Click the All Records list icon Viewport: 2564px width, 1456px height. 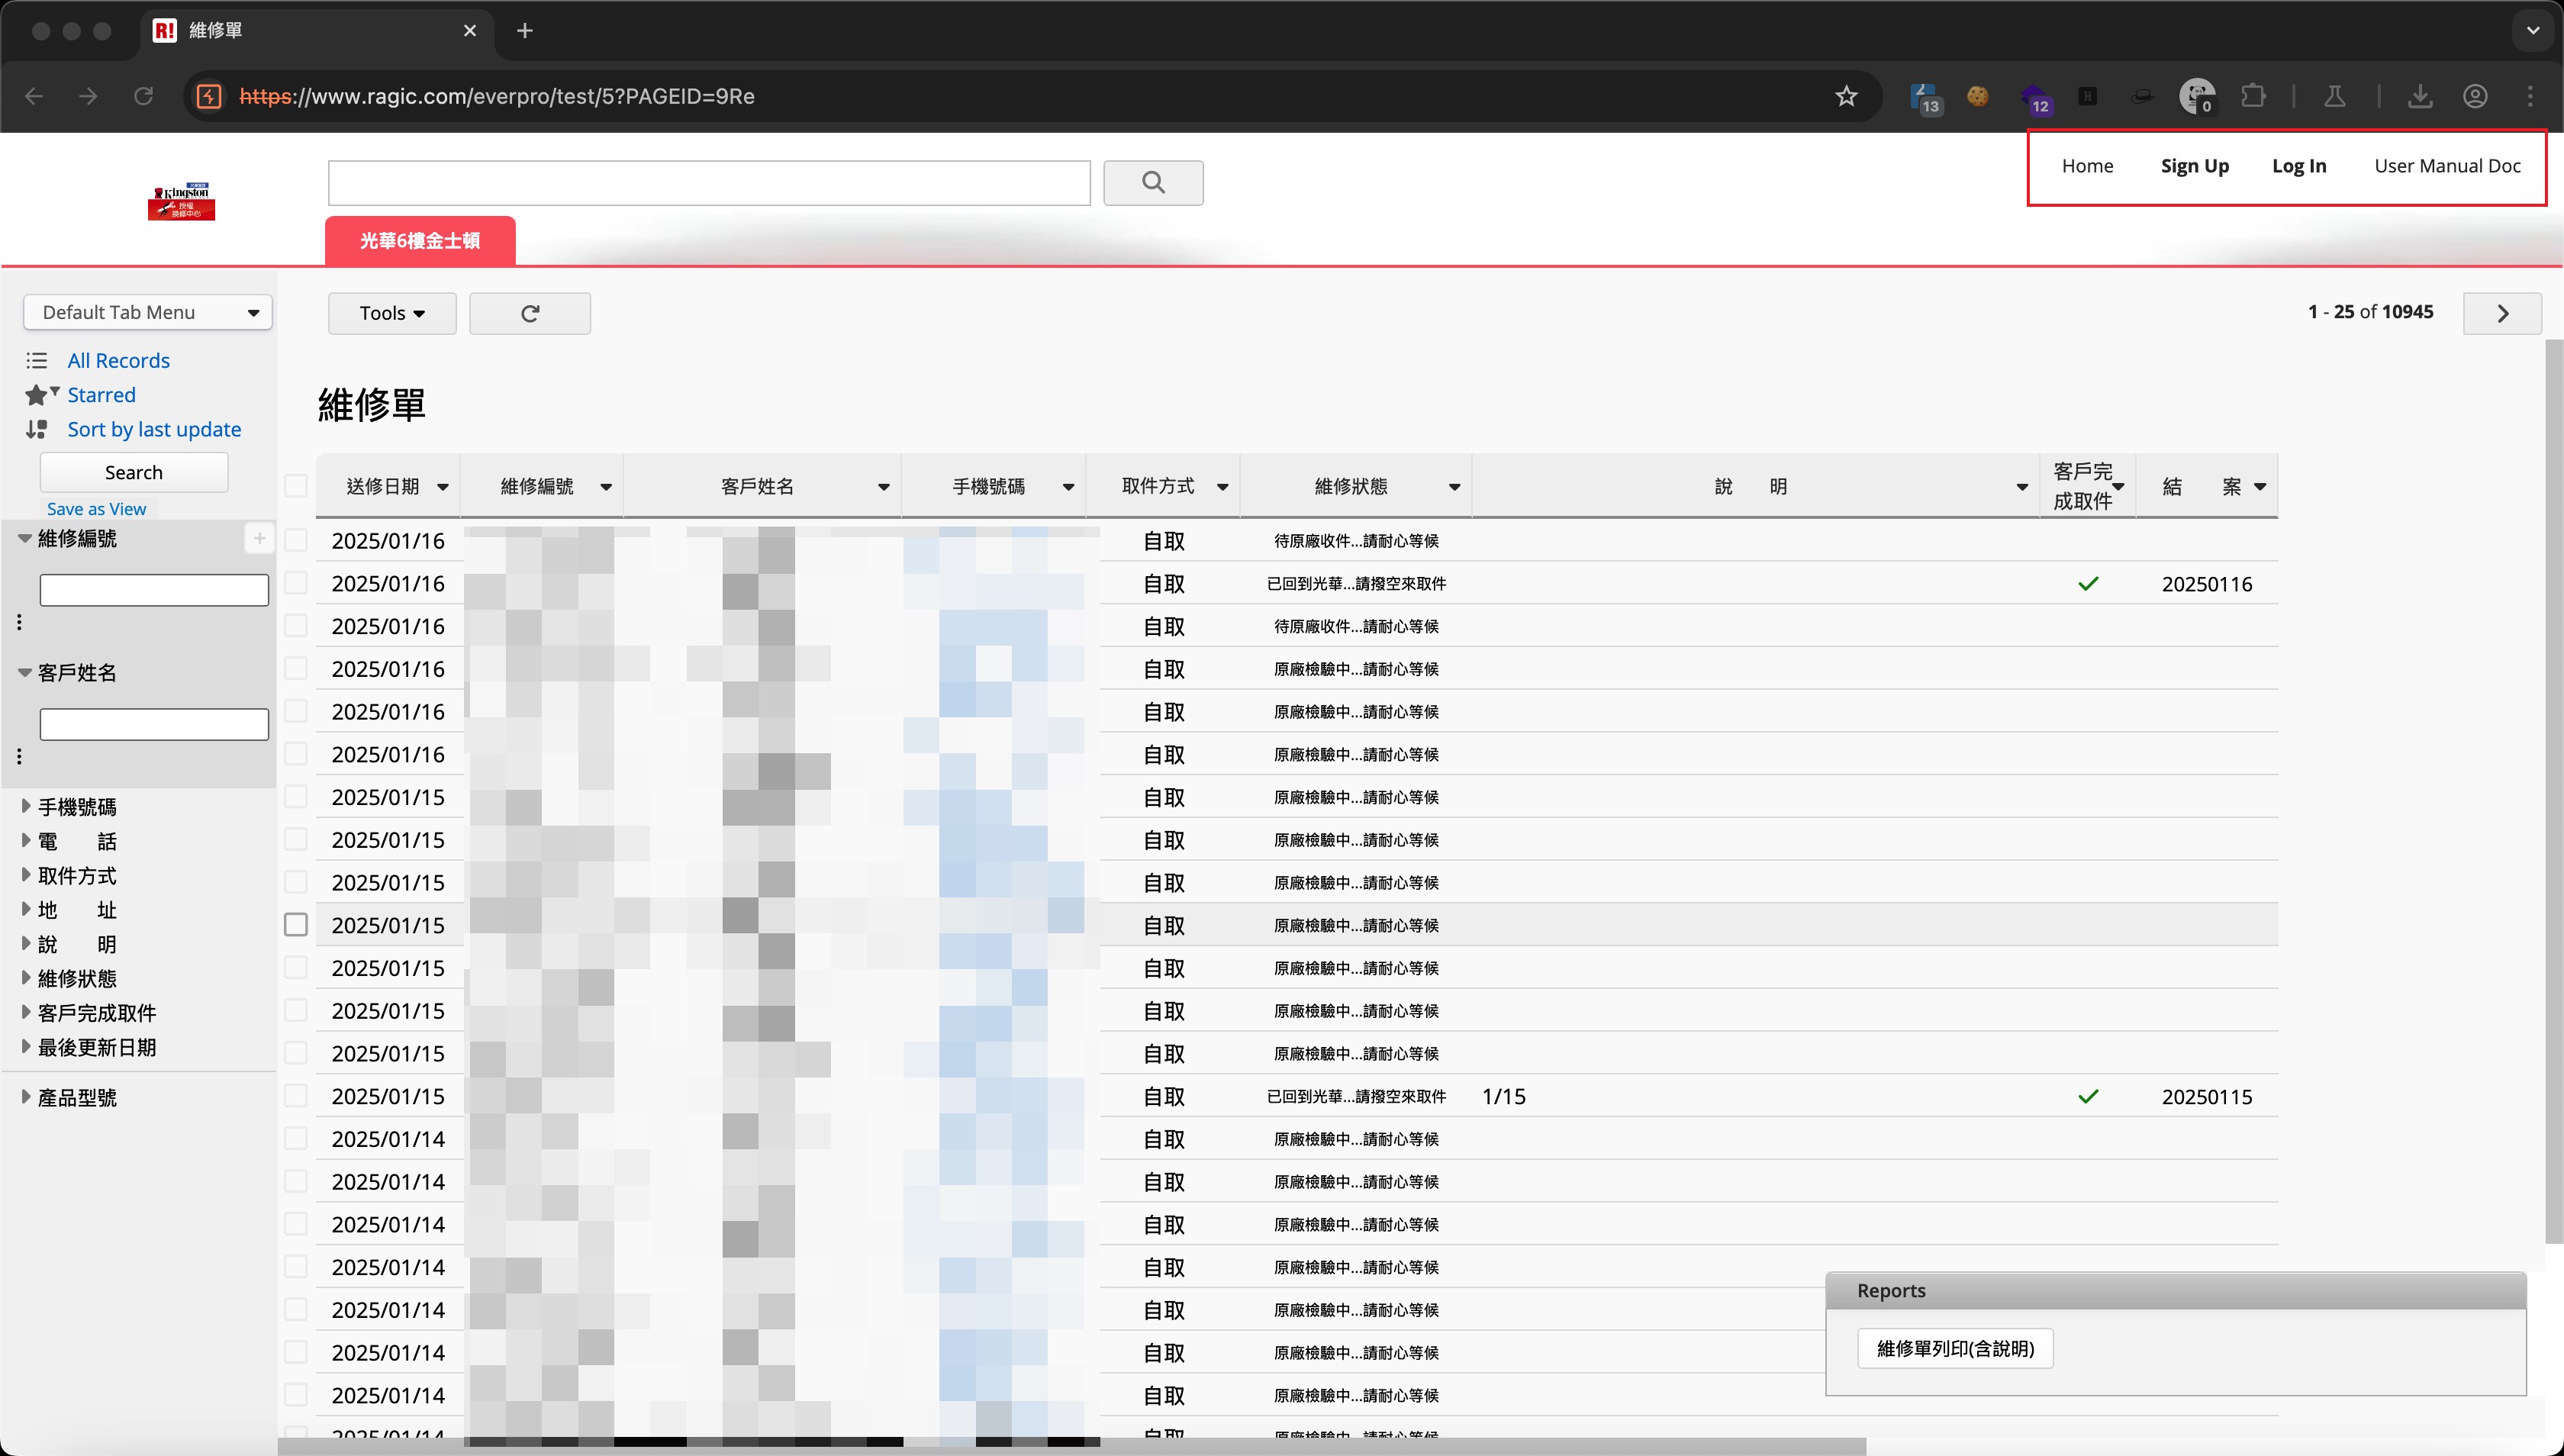click(37, 360)
